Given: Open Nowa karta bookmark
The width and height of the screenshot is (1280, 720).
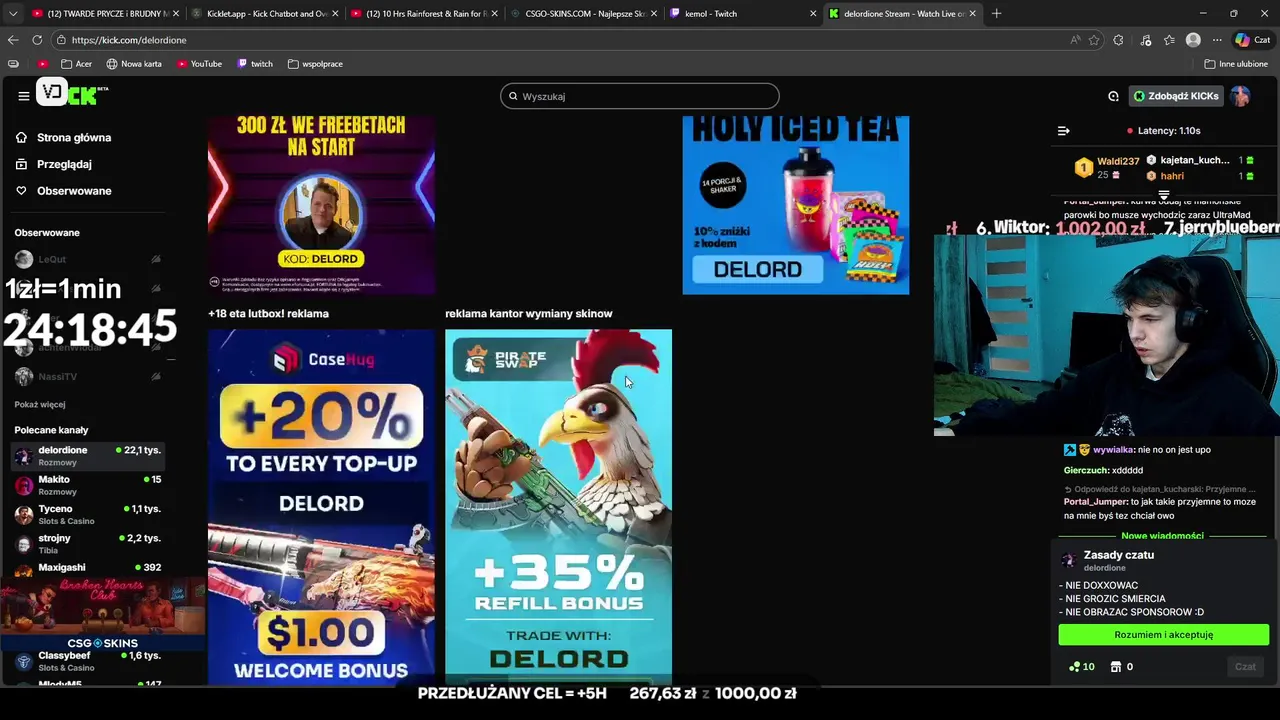Looking at the screenshot, I should pos(134,64).
